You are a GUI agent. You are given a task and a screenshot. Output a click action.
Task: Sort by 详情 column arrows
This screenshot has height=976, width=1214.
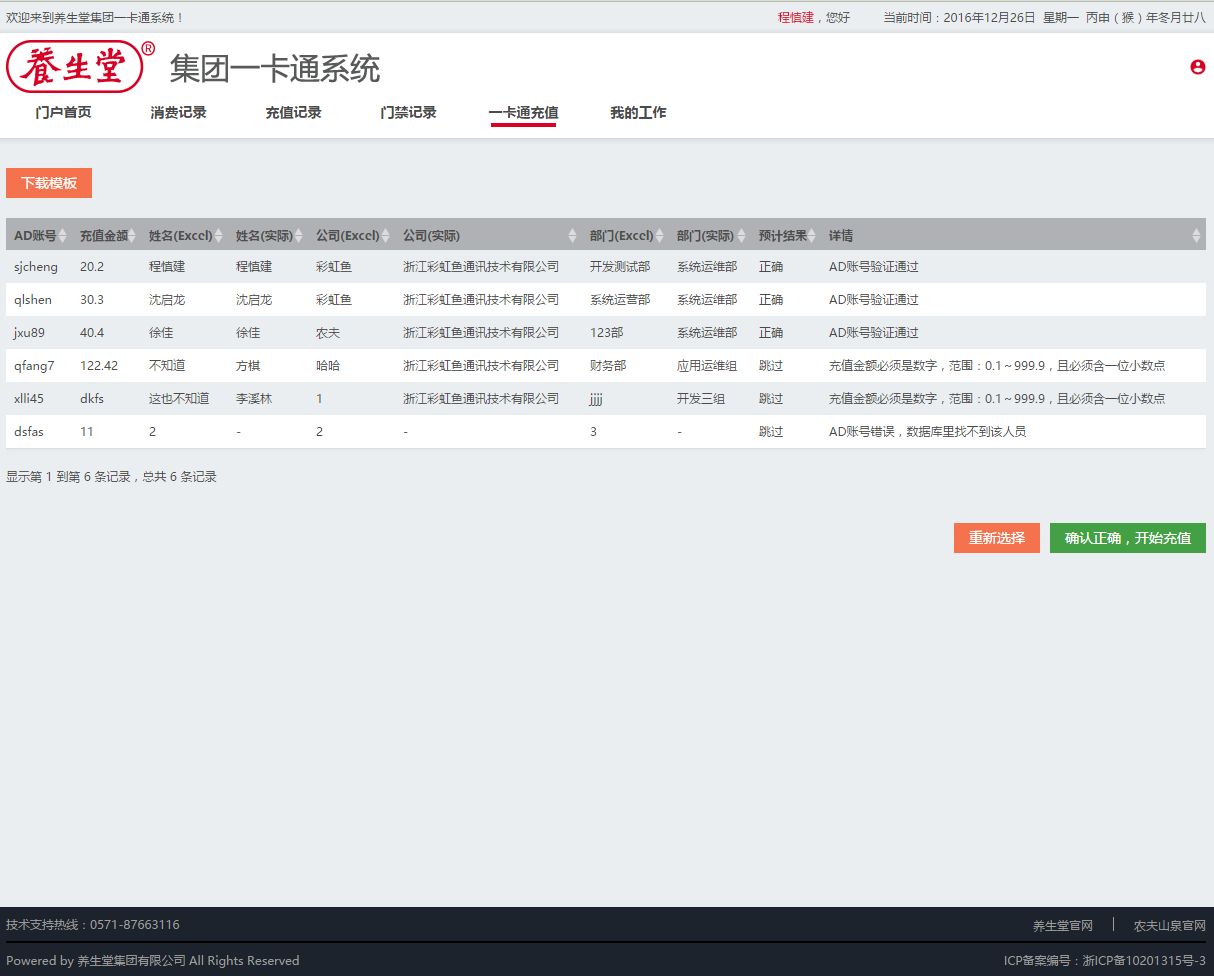pos(1196,236)
